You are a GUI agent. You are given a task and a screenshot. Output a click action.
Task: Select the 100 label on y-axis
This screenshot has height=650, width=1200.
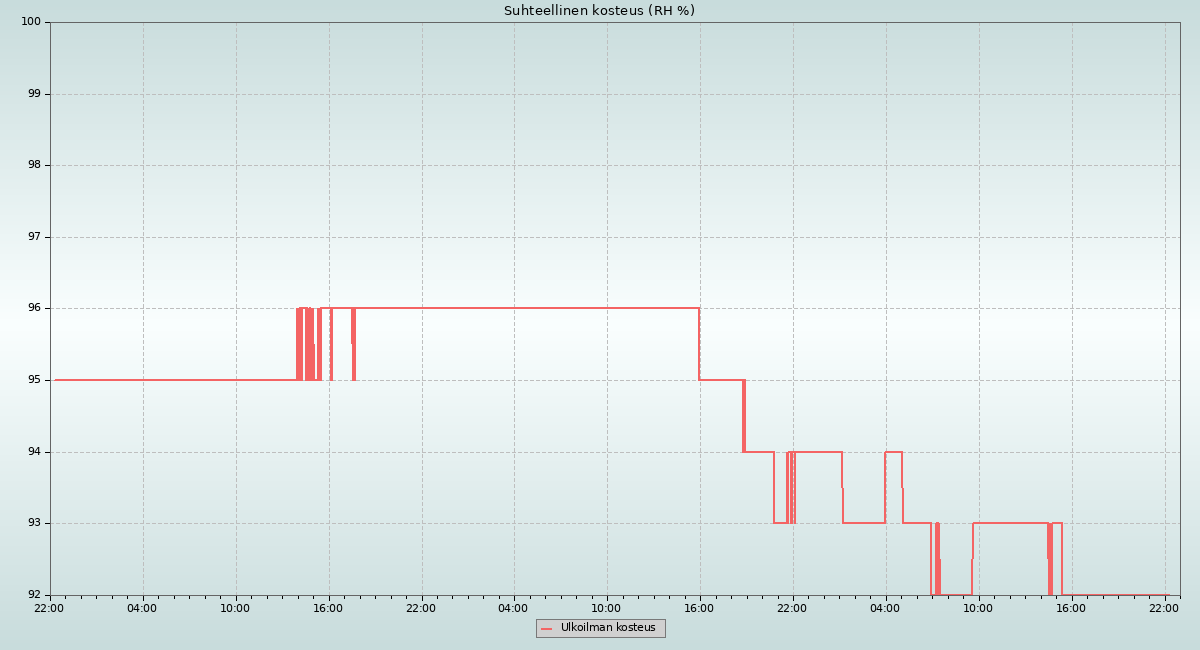31,22
